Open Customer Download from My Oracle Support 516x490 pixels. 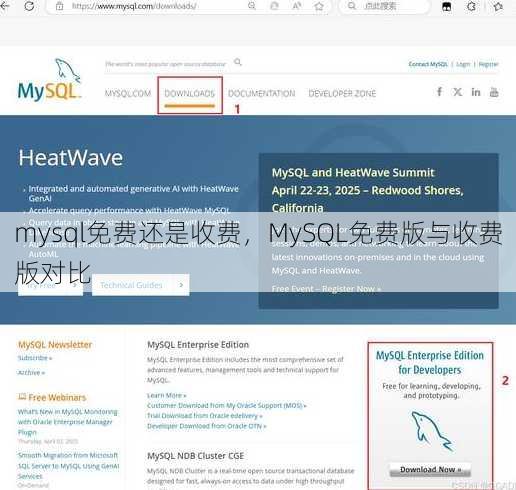coord(227,406)
